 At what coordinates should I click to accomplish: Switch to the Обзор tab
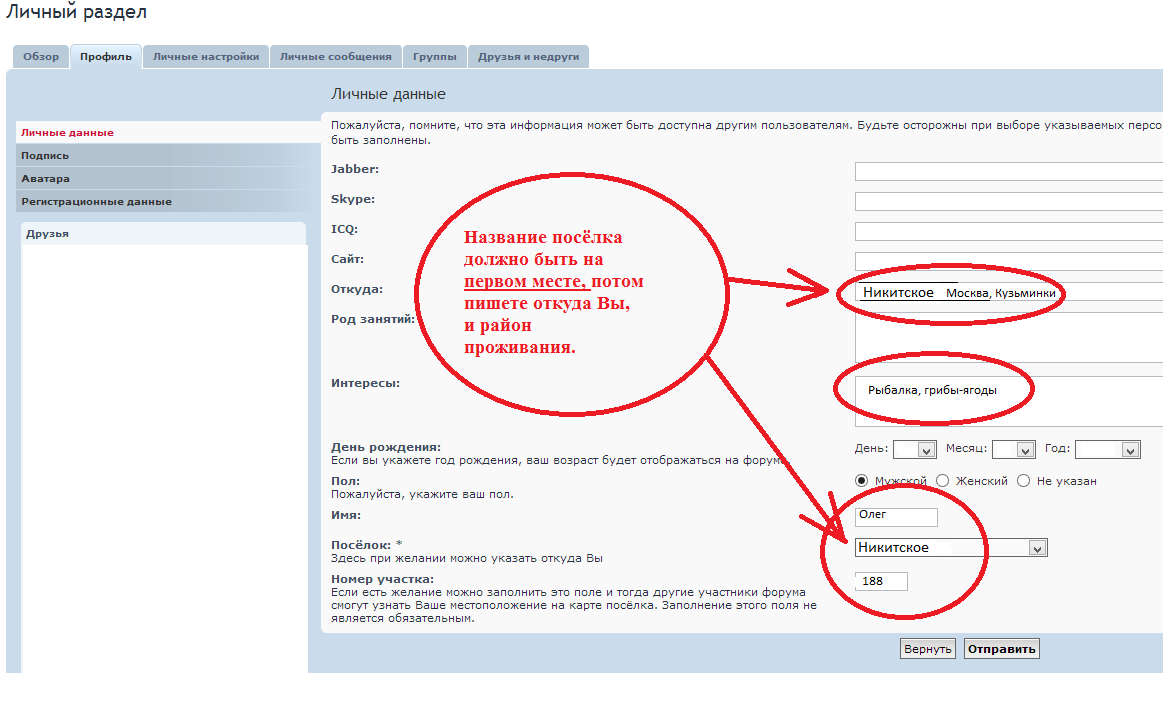[41, 57]
